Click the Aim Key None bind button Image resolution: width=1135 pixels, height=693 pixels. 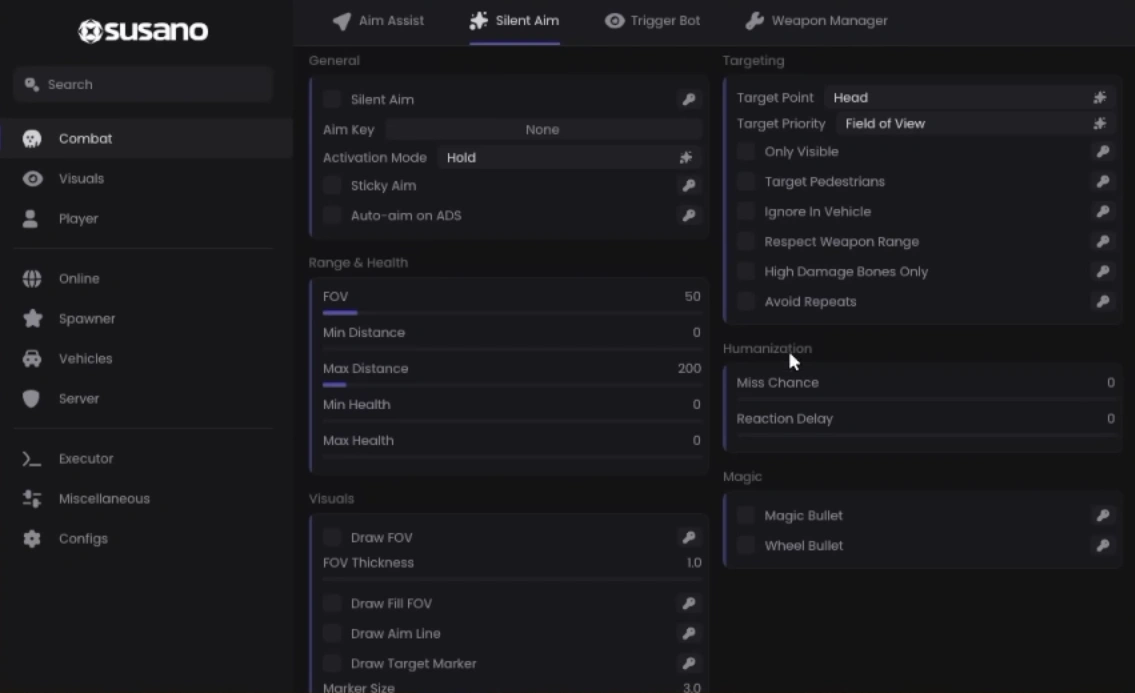543,130
